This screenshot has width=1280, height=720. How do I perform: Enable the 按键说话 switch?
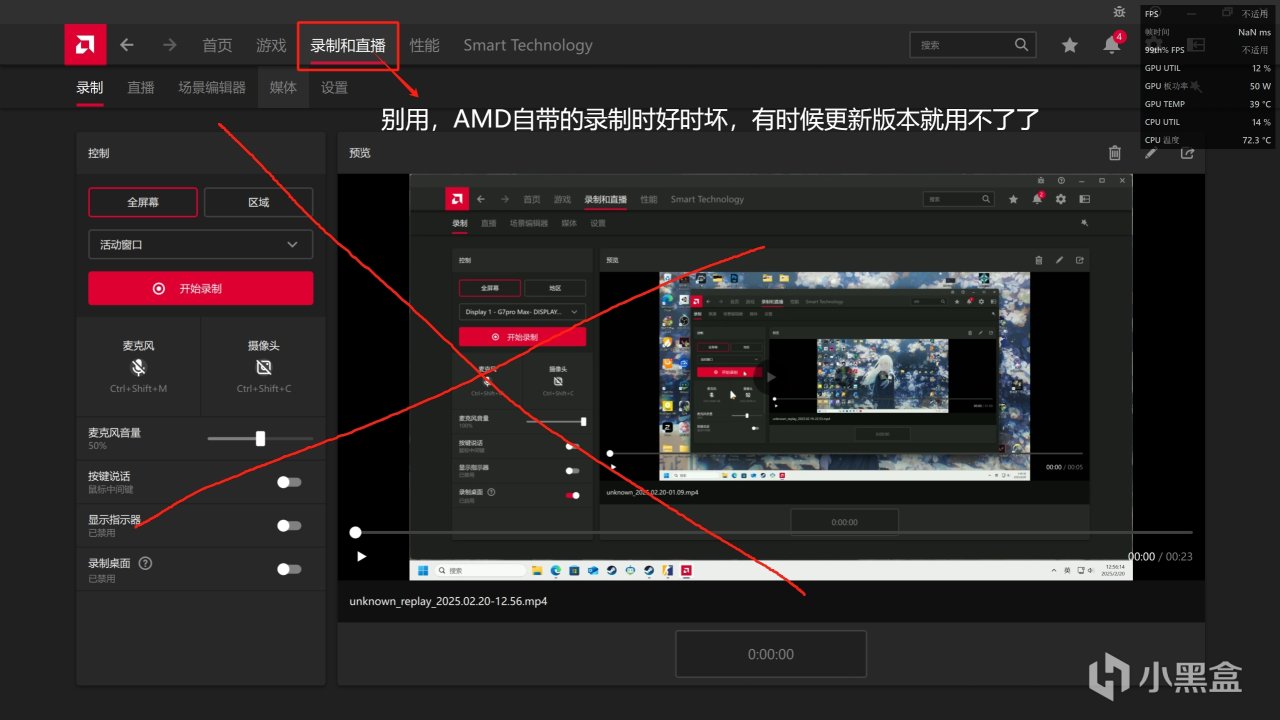[289, 482]
